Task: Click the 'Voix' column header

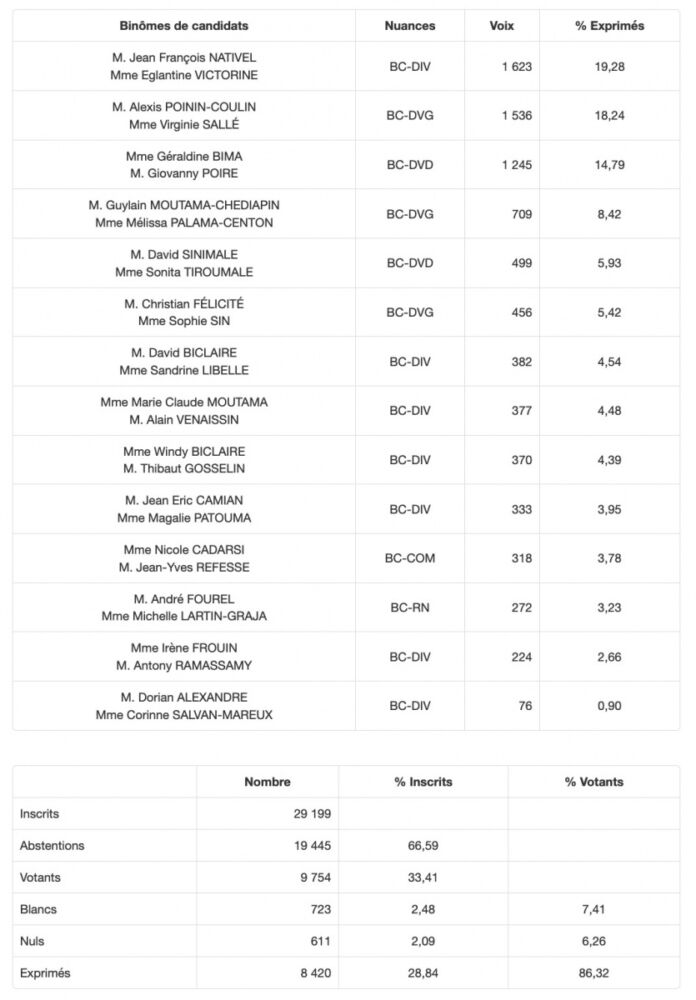Action: (x=502, y=26)
